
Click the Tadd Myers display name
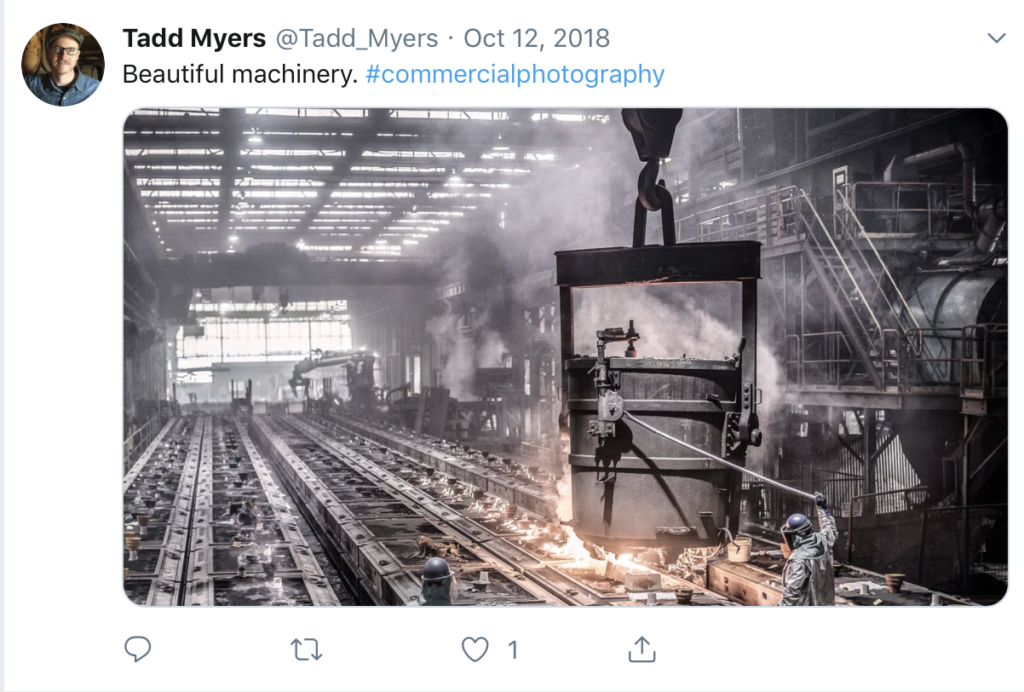click(x=194, y=39)
